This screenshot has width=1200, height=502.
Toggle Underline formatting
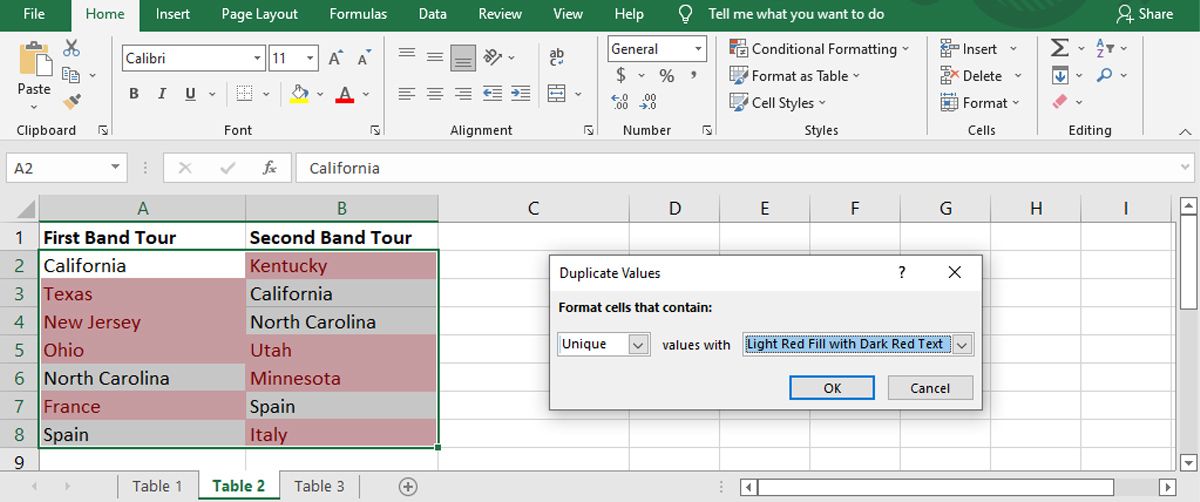coord(190,94)
